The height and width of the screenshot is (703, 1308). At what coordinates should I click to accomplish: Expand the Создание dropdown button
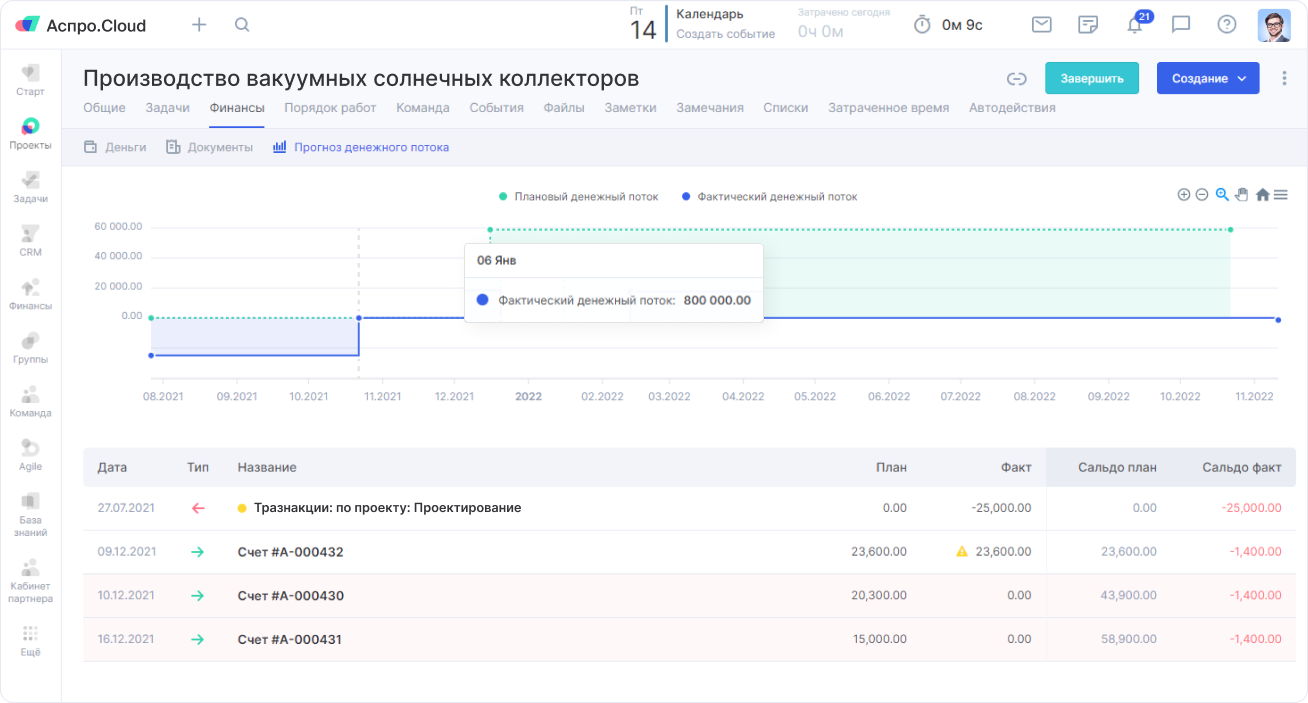coord(1207,79)
